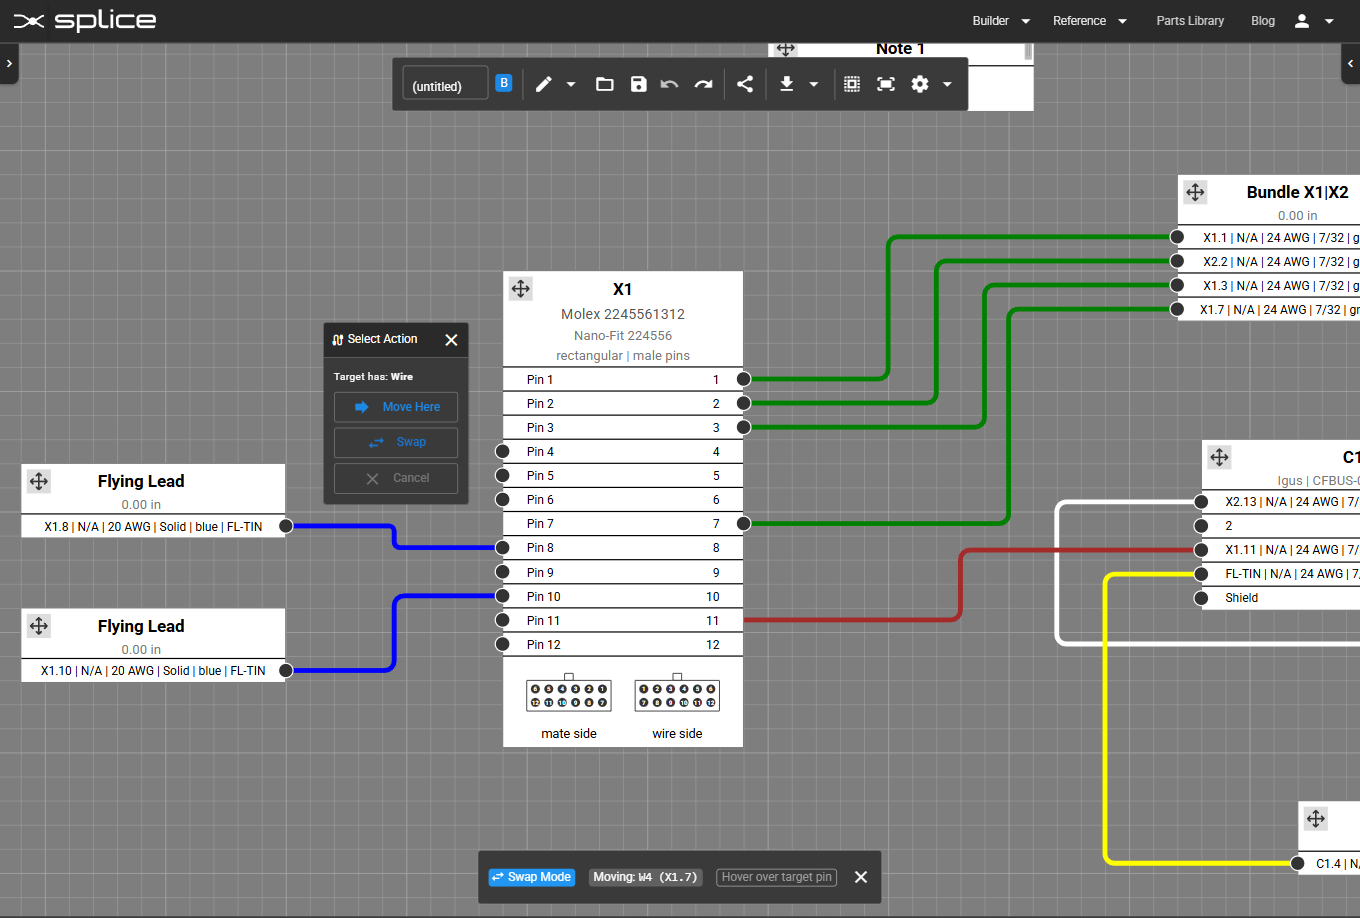1360x918 pixels.
Task: Click the select-all marquee icon
Action: (852, 84)
